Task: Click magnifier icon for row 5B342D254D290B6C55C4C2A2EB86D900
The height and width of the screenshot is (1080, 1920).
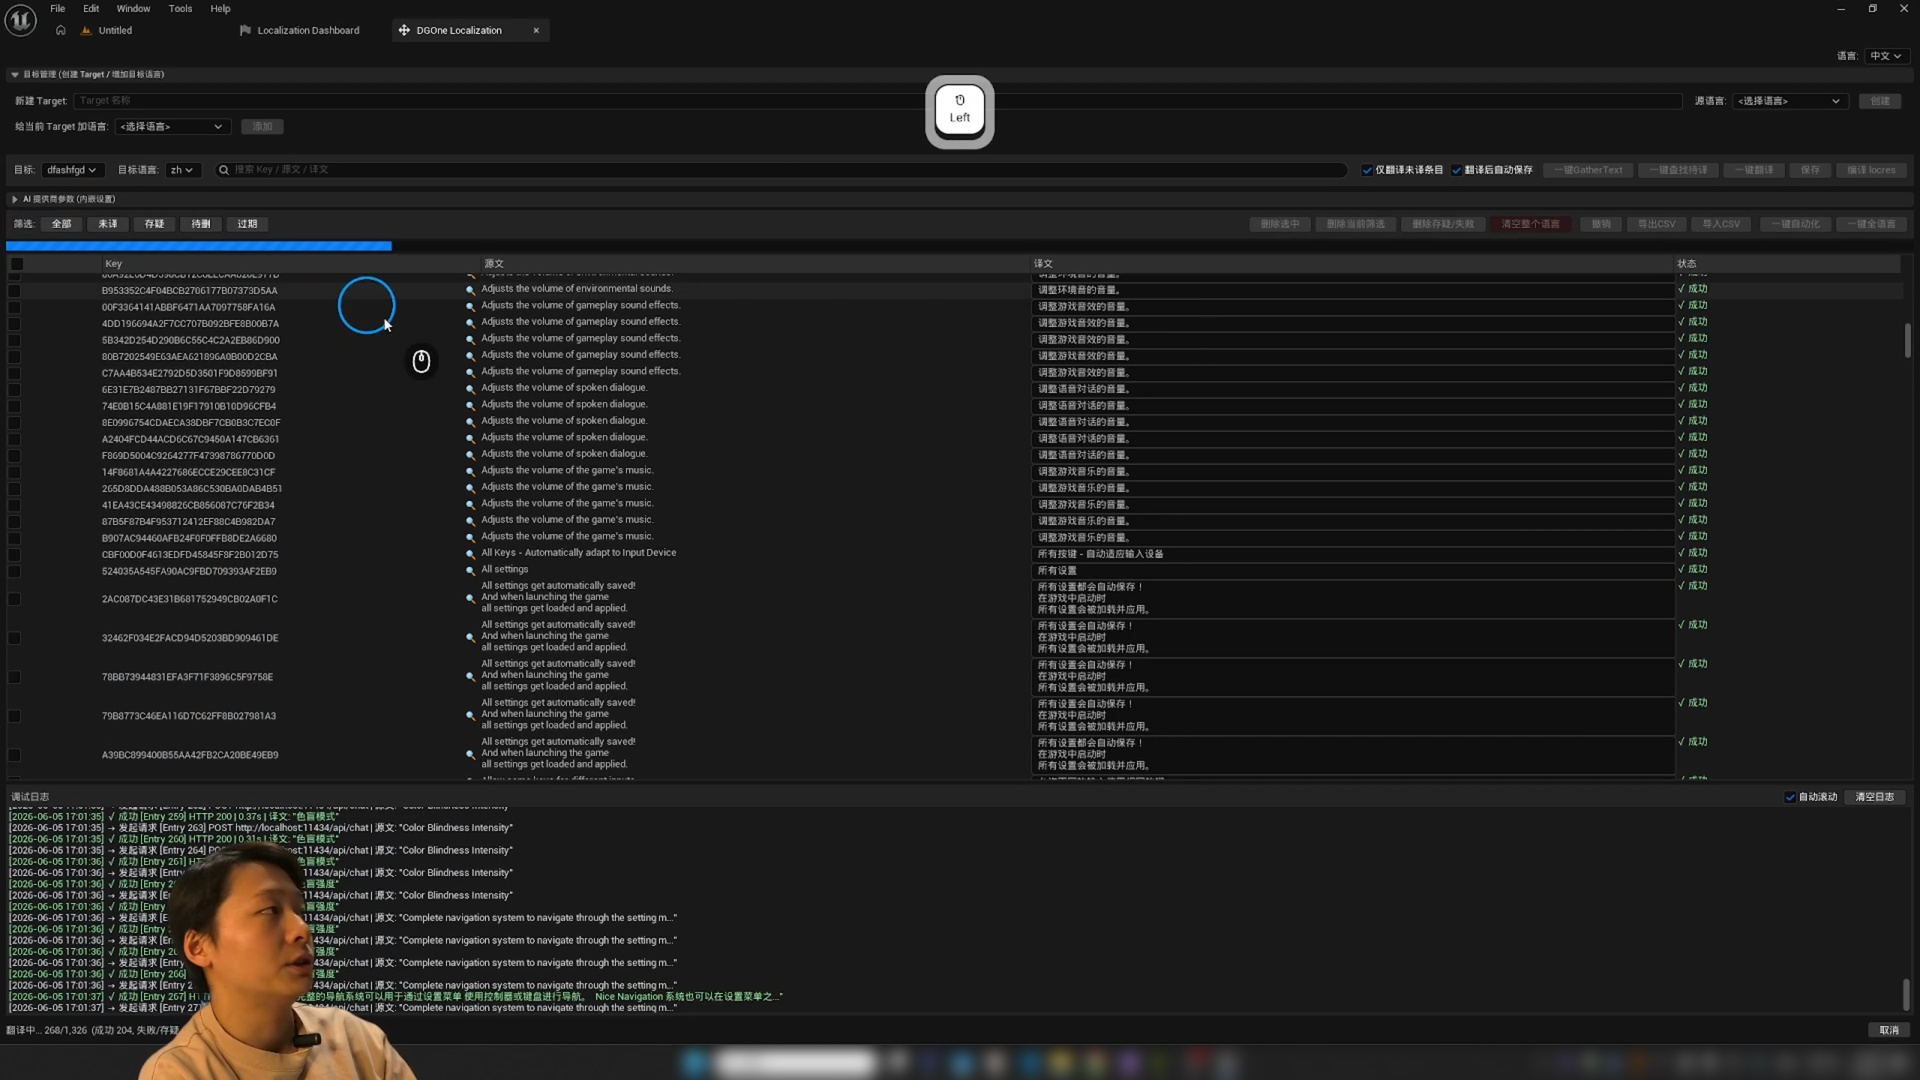Action: 470,340
